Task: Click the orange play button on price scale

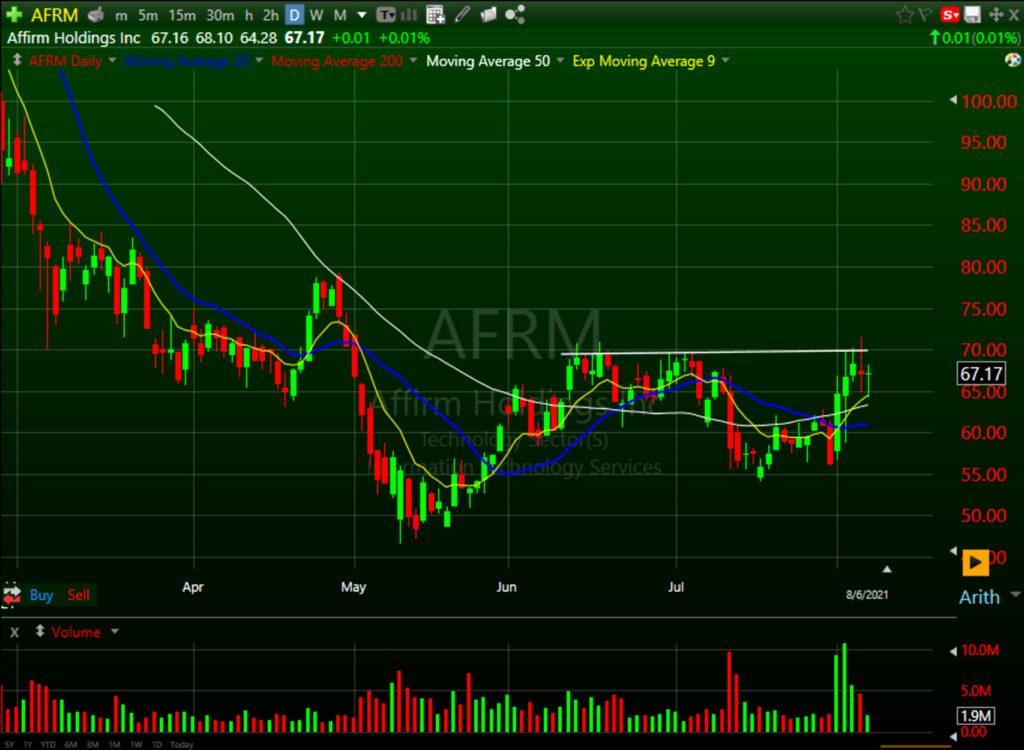Action: coord(976,562)
